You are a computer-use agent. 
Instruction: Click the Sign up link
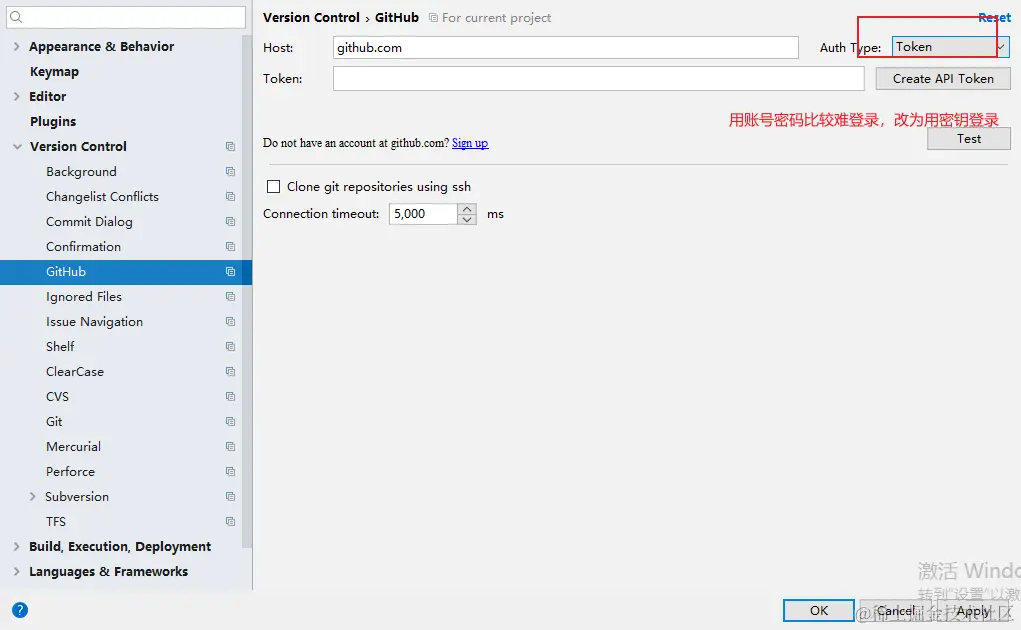click(470, 143)
